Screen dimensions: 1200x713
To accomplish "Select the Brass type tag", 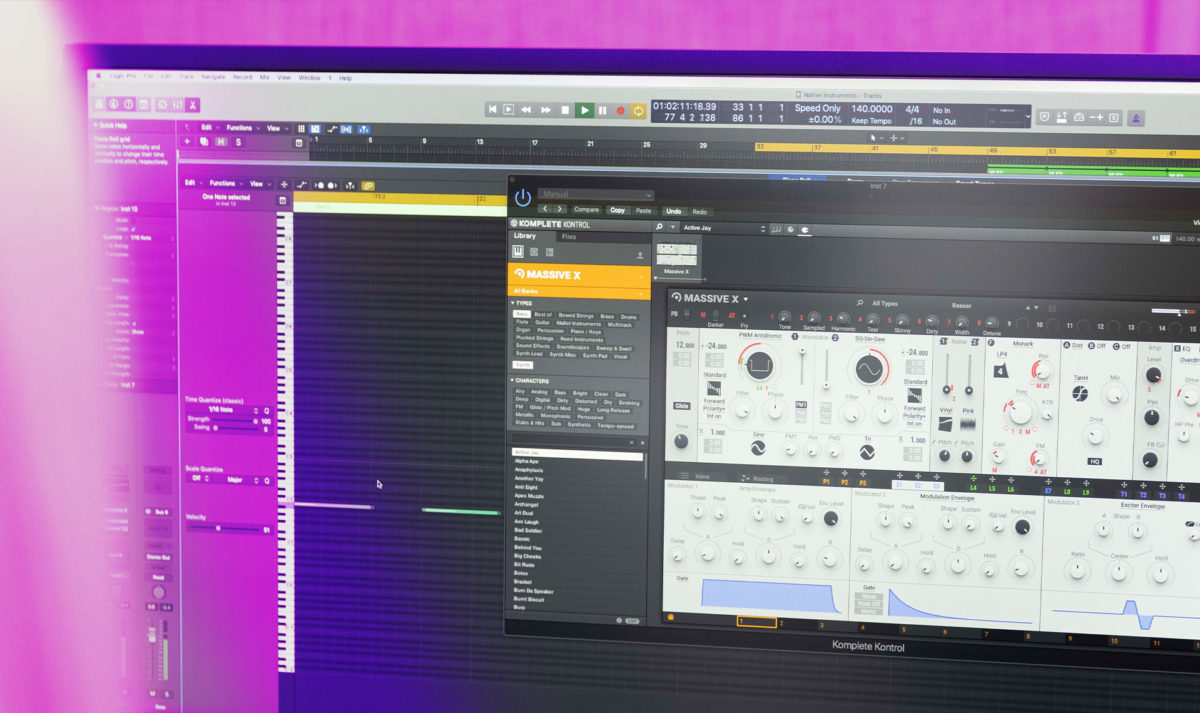I will 607,316.
